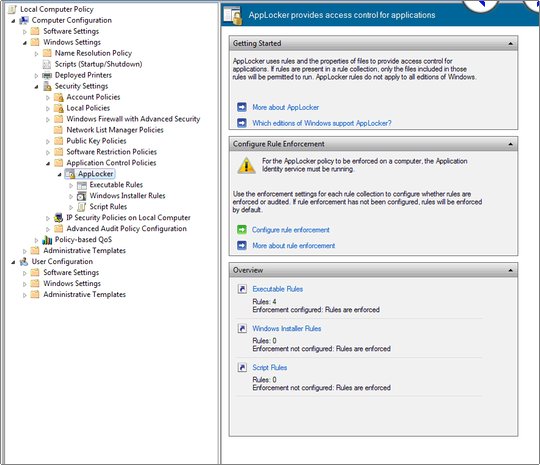Click the Script Rules scroll icon
Viewport: 540px width, 465px height.
point(82,207)
